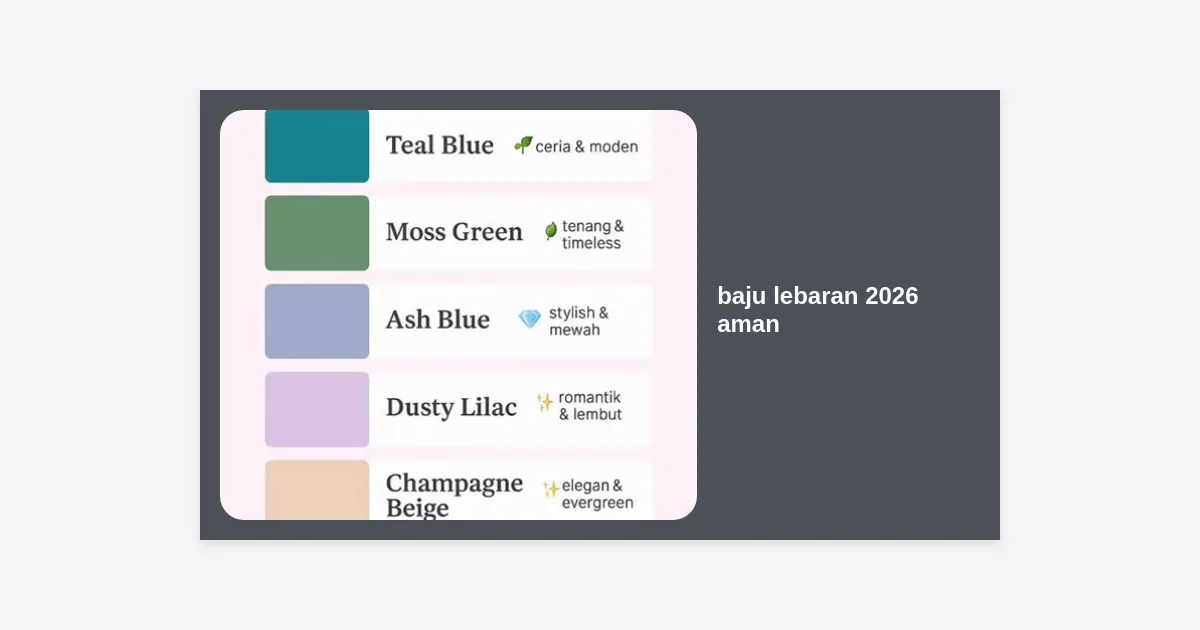This screenshot has height=630, width=1200.
Task: Click the 'stylish & mewah' description
Action: coord(578,321)
